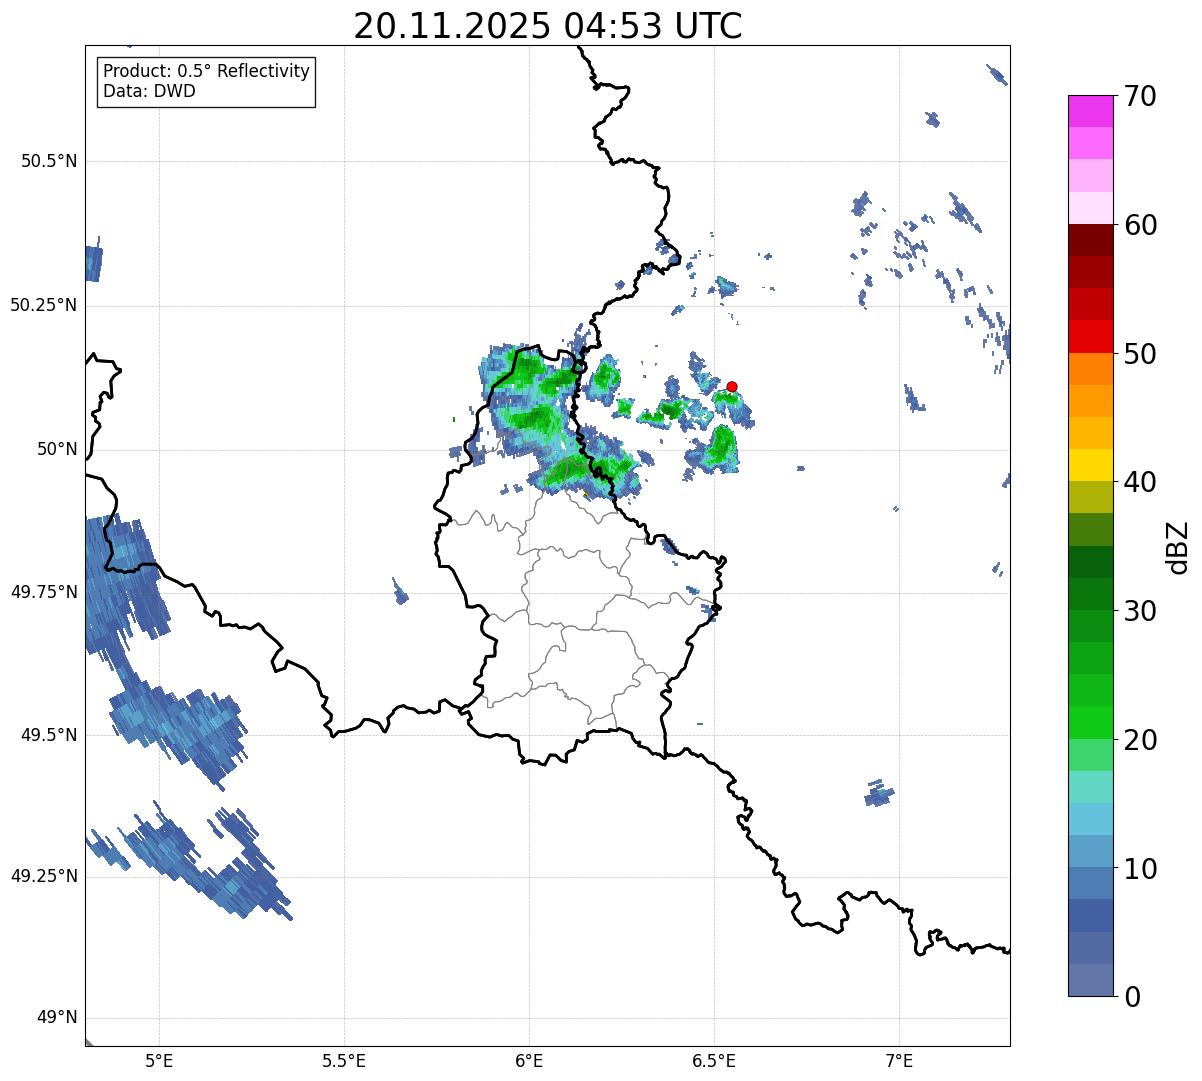Click the orange swatch just below 50

(x=1091, y=369)
